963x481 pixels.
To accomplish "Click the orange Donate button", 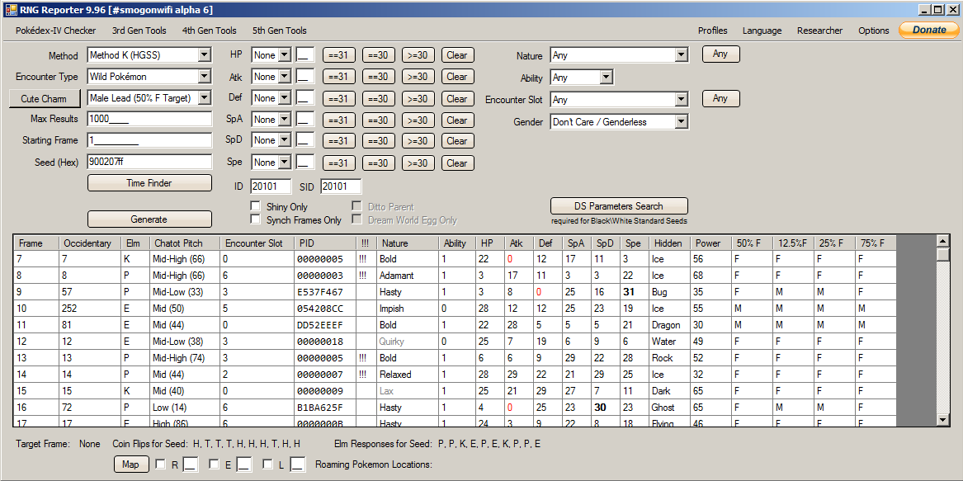I will (929, 30).
